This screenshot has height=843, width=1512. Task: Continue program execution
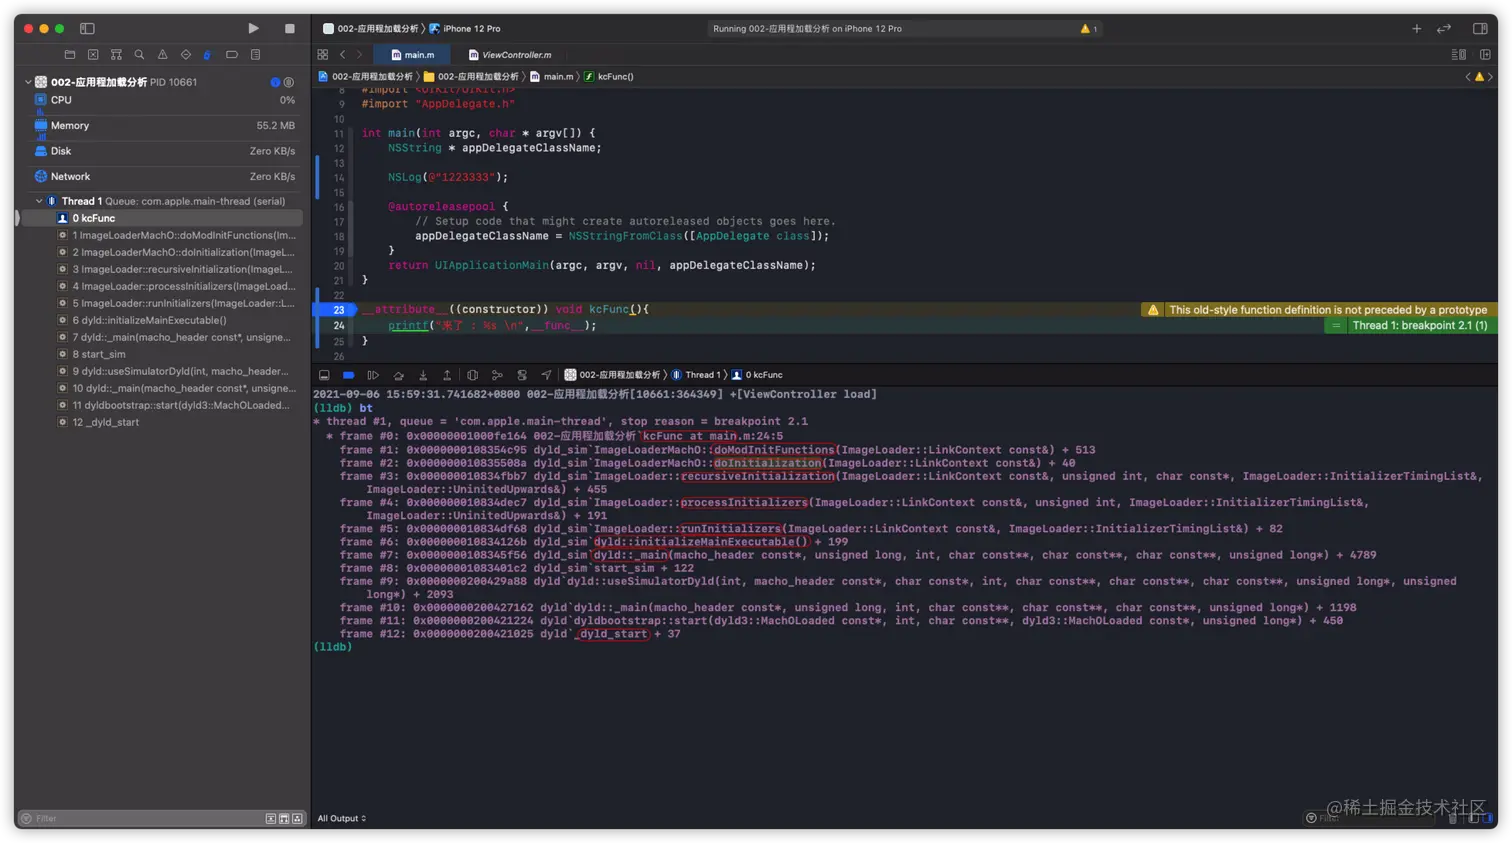(373, 375)
